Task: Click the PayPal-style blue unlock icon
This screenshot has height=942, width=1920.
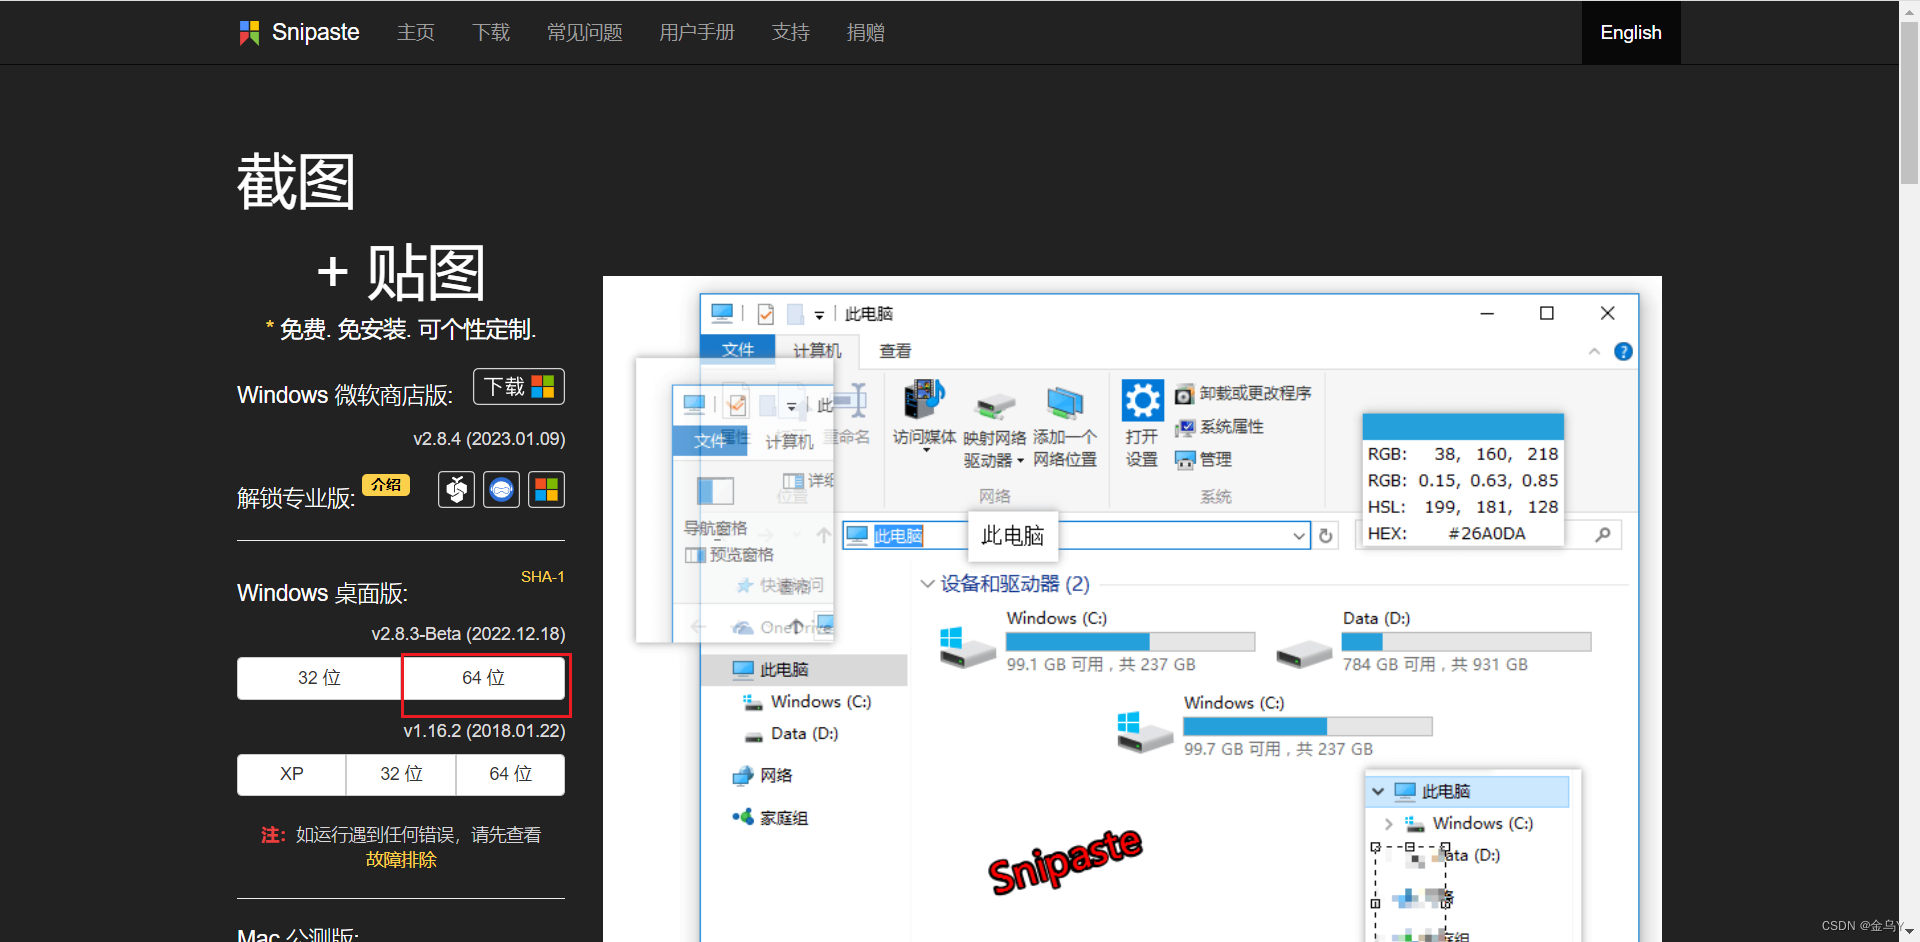Action: 501,489
